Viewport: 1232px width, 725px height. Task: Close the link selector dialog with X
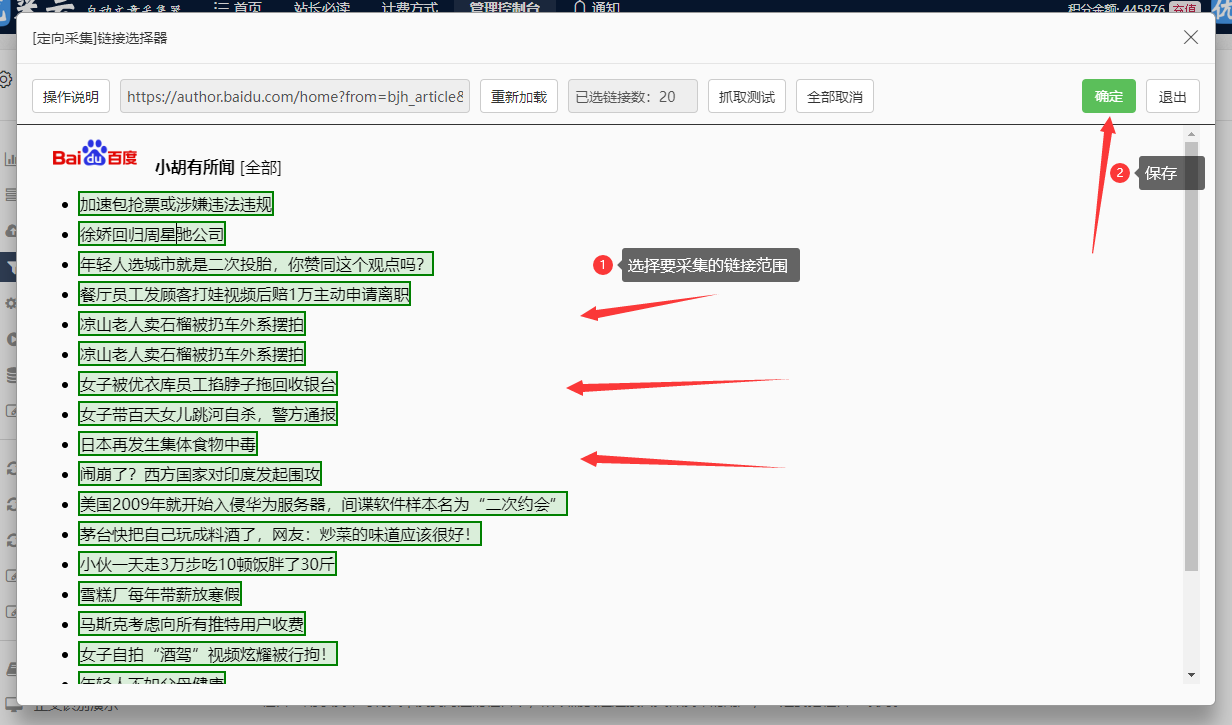point(1190,38)
